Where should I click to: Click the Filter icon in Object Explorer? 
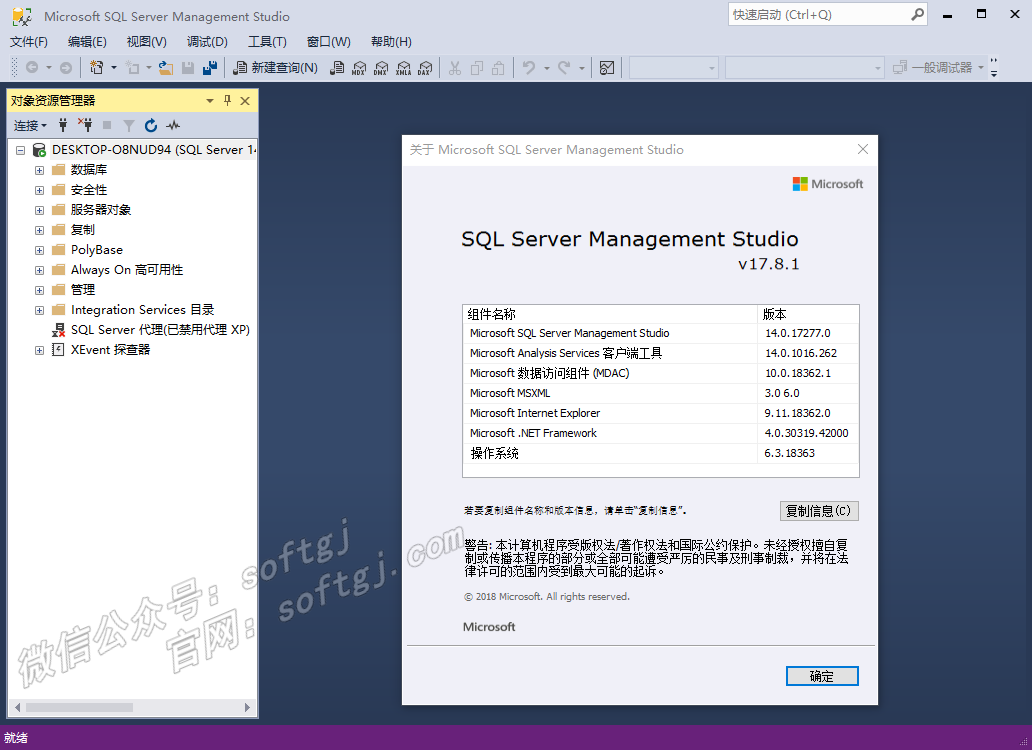129,125
